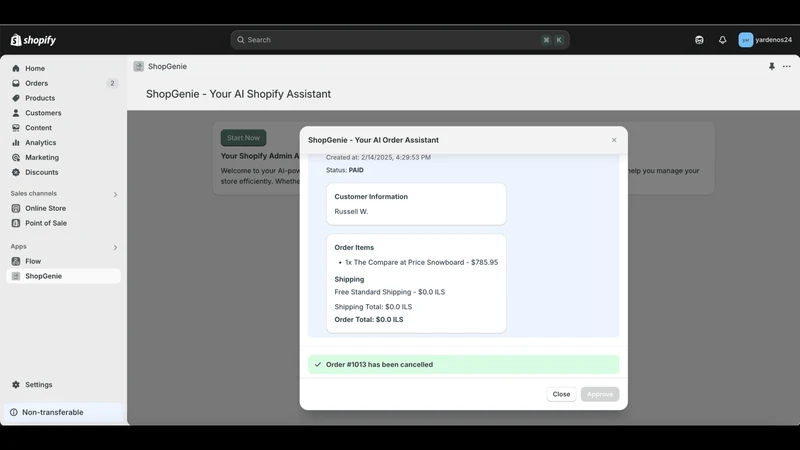Image resolution: width=800 pixels, height=450 pixels.
Task: Click the Analytics bar chart icon
Action: pyautogui.click(x=16, y=142)
